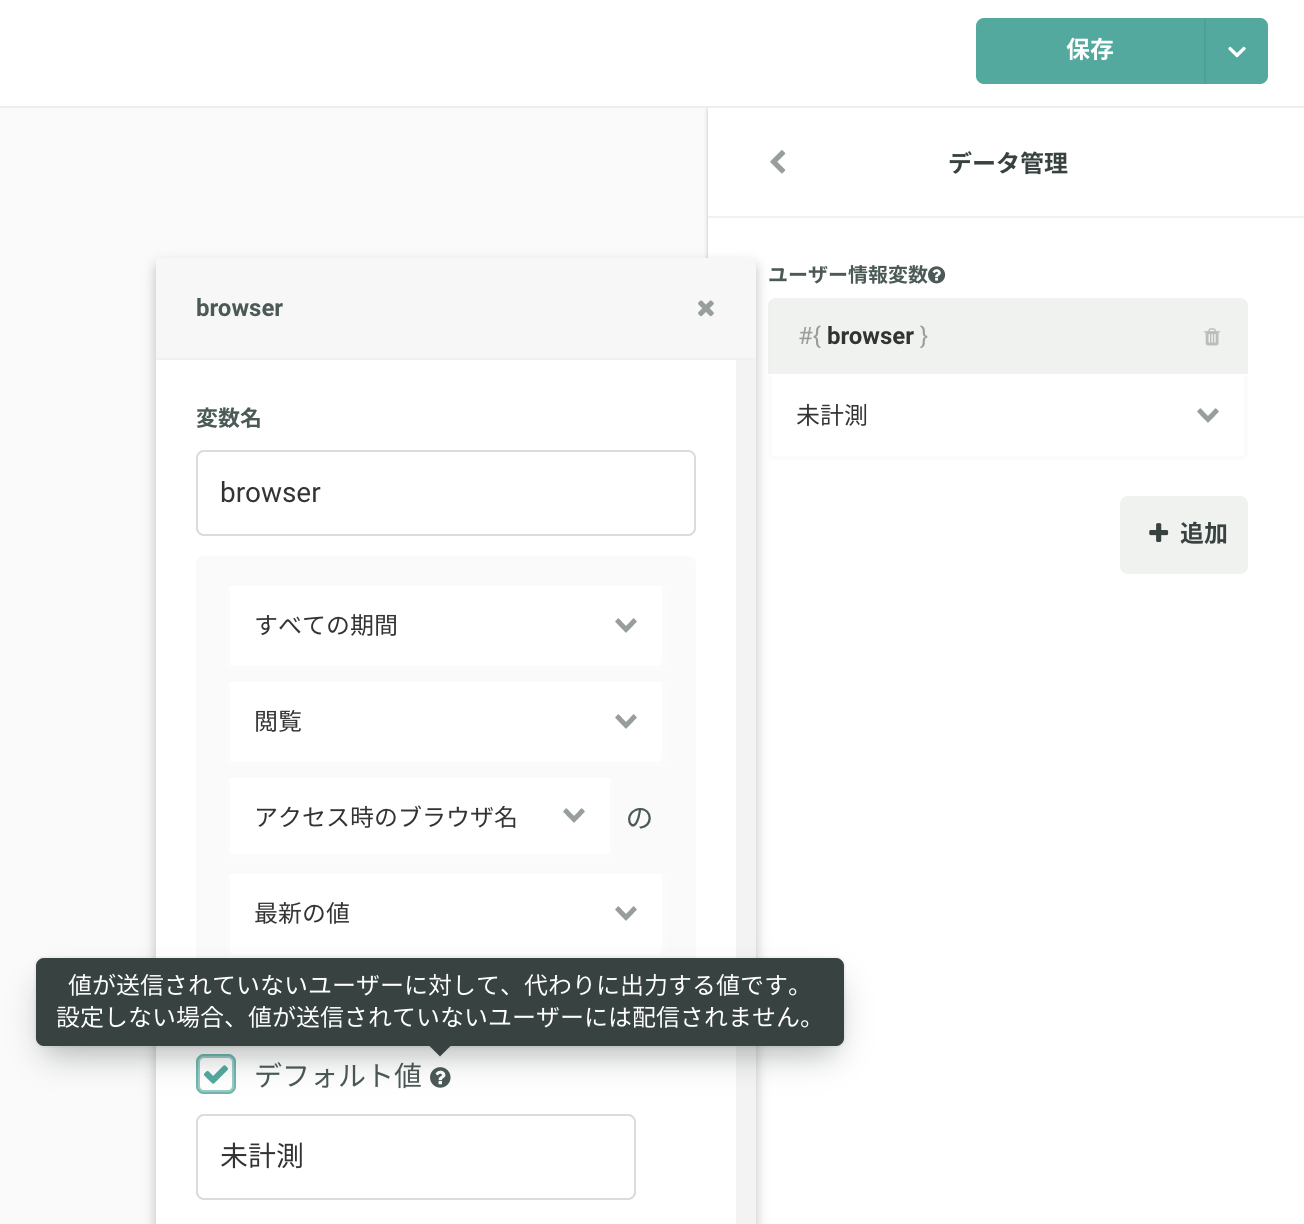Focus the 変数名 input field
Viewport: 1304px width, 1224px height.
coord(446,493)
